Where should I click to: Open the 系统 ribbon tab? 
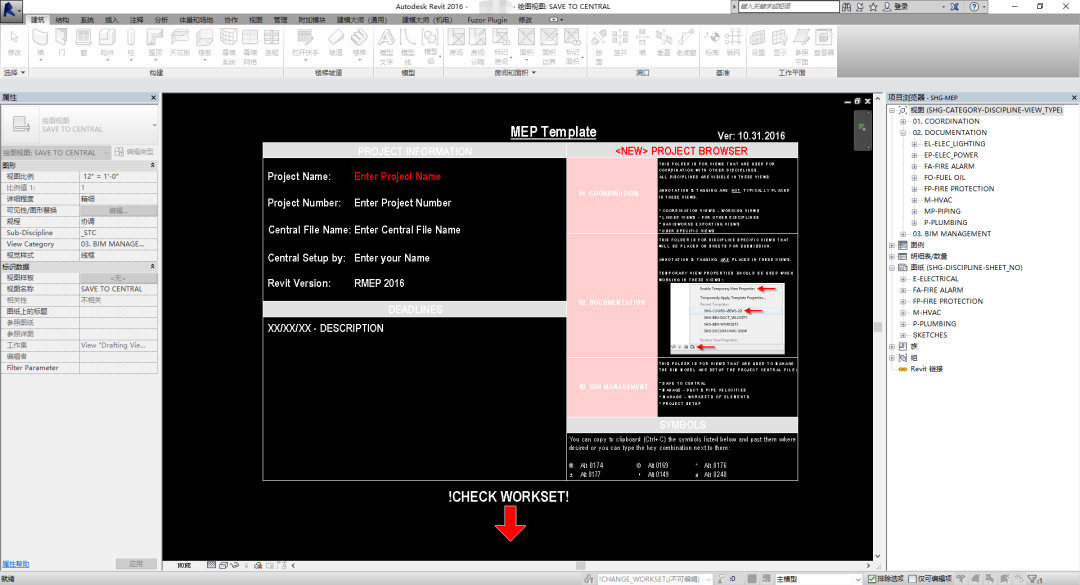point(87,20)
